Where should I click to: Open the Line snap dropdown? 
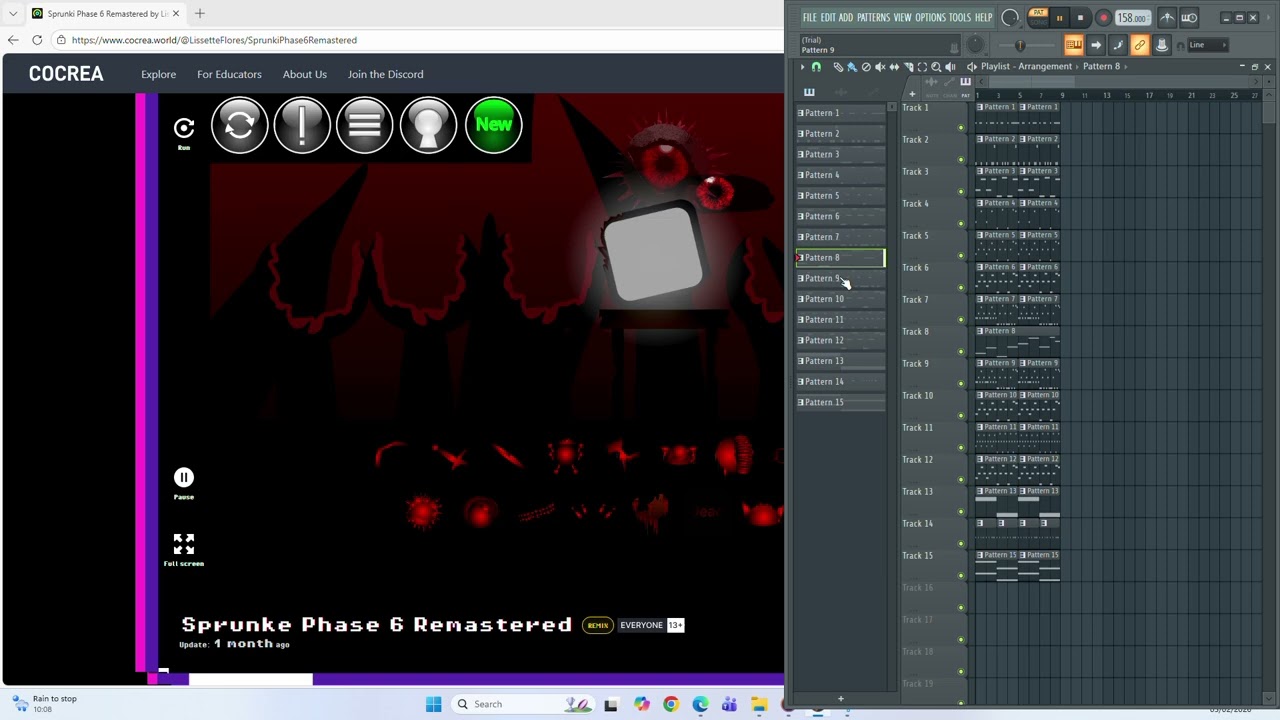1208,45
